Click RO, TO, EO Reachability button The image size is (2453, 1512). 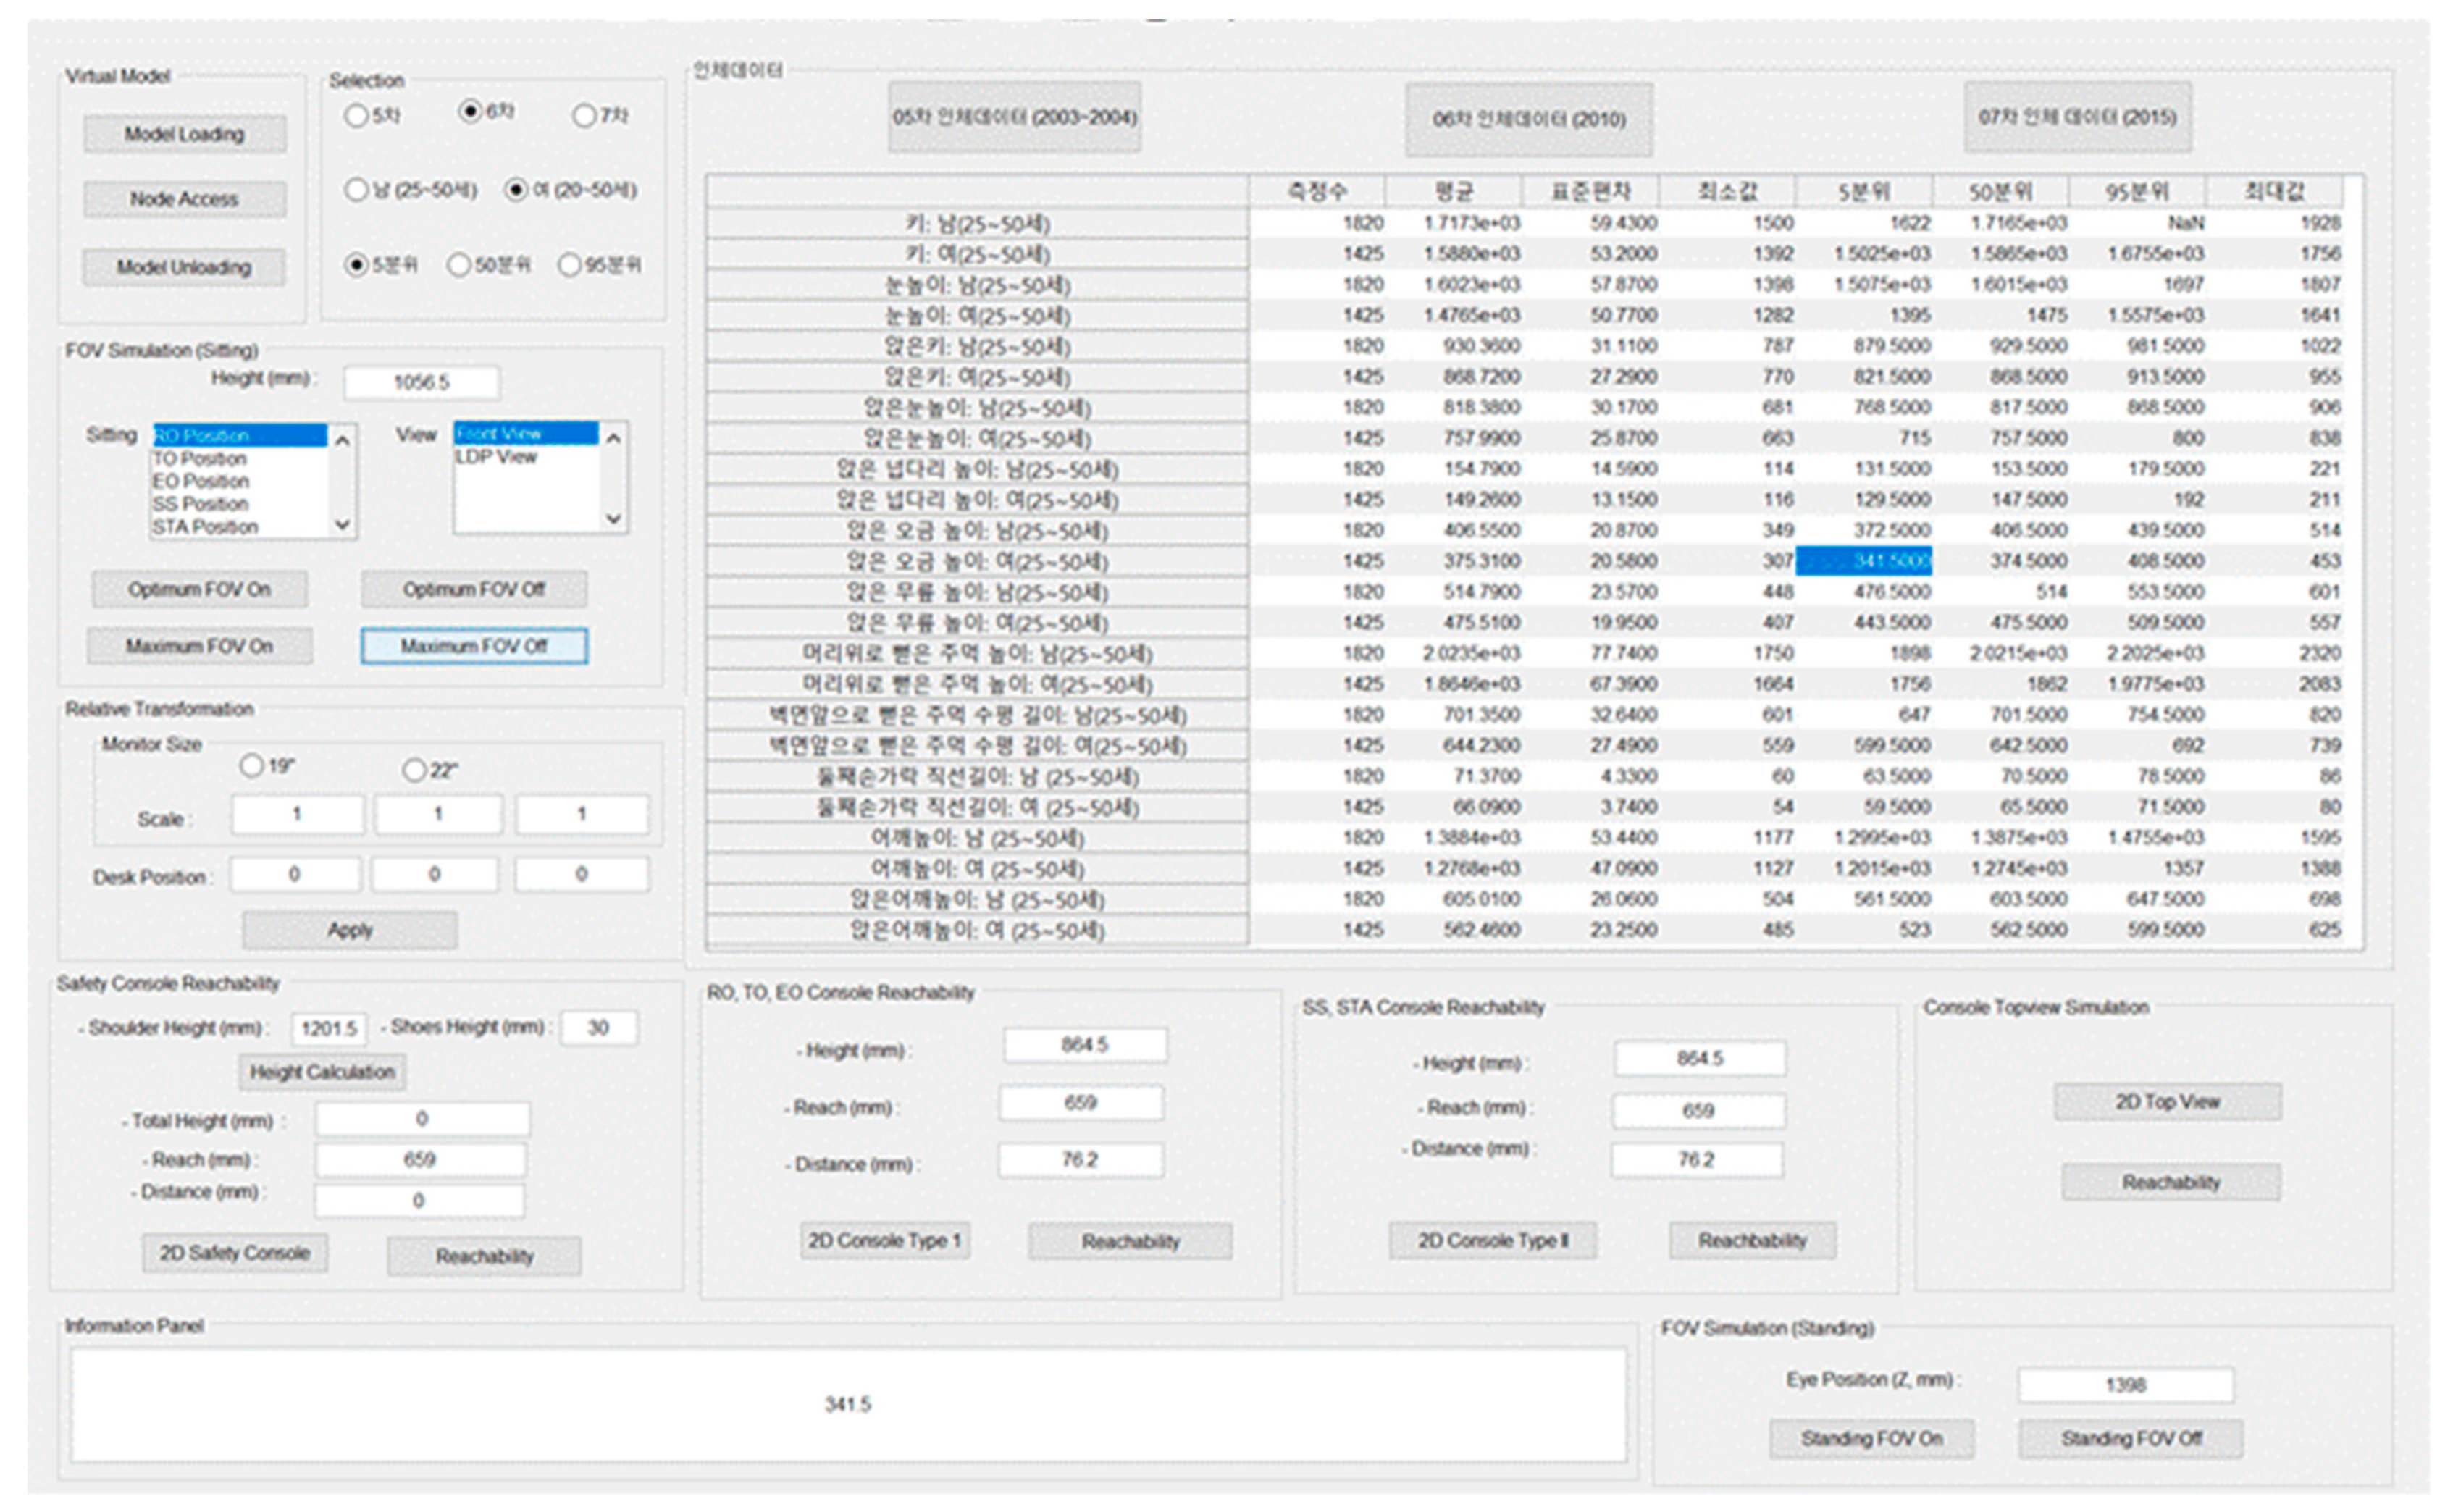1130,1242
